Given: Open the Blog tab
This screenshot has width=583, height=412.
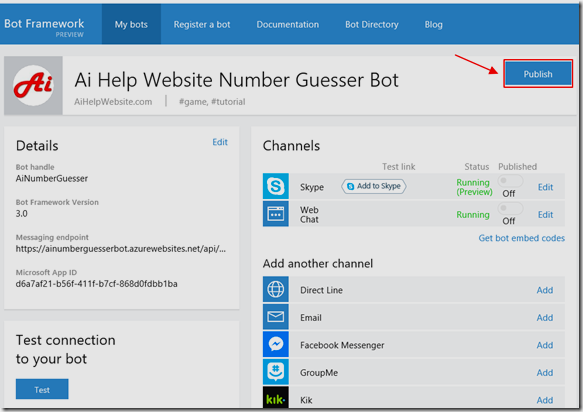Looking at the screenshot, I should [434, 25].
